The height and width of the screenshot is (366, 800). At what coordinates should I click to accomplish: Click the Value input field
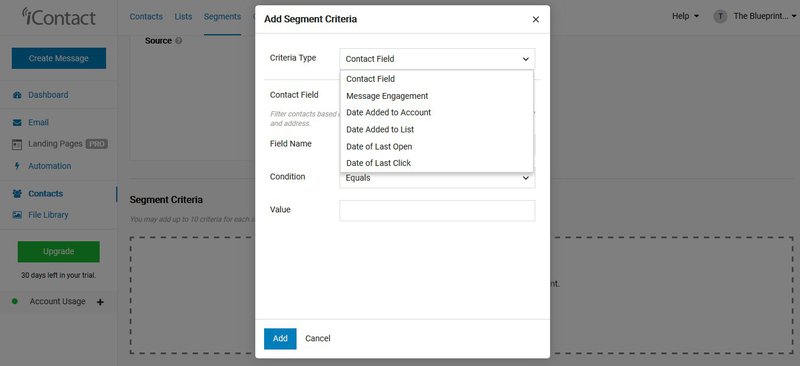437,210
